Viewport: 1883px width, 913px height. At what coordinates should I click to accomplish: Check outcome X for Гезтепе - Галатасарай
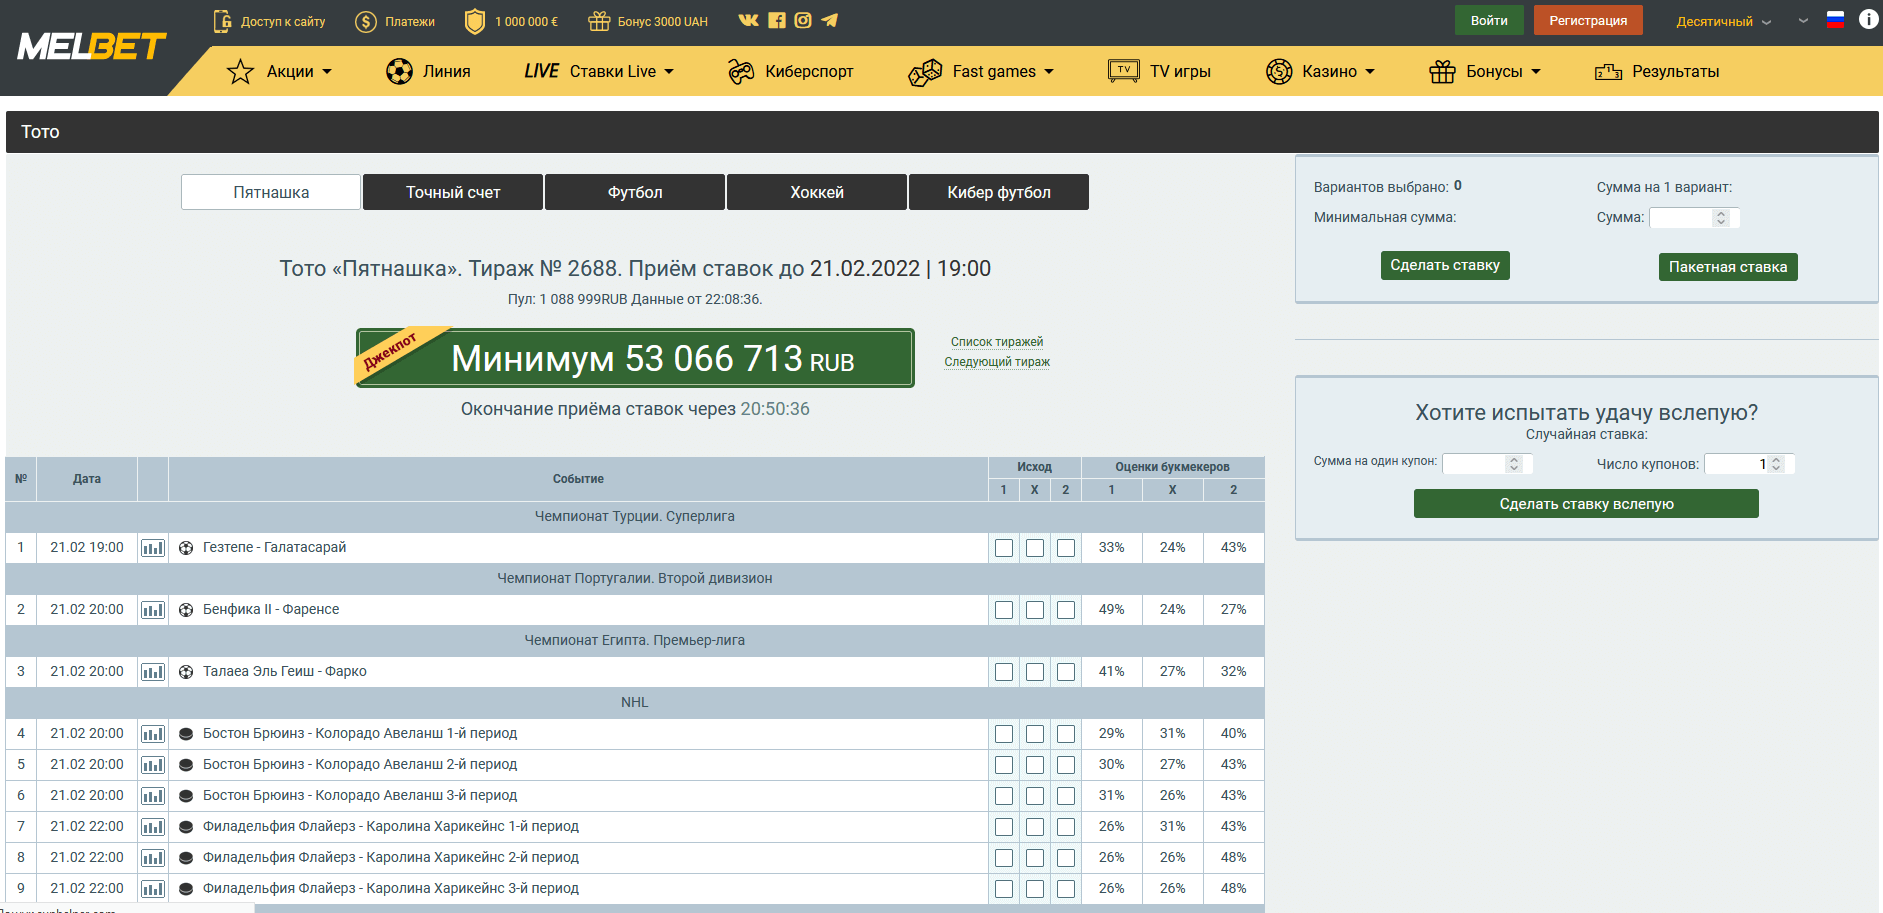click(x=1035, y=548)
